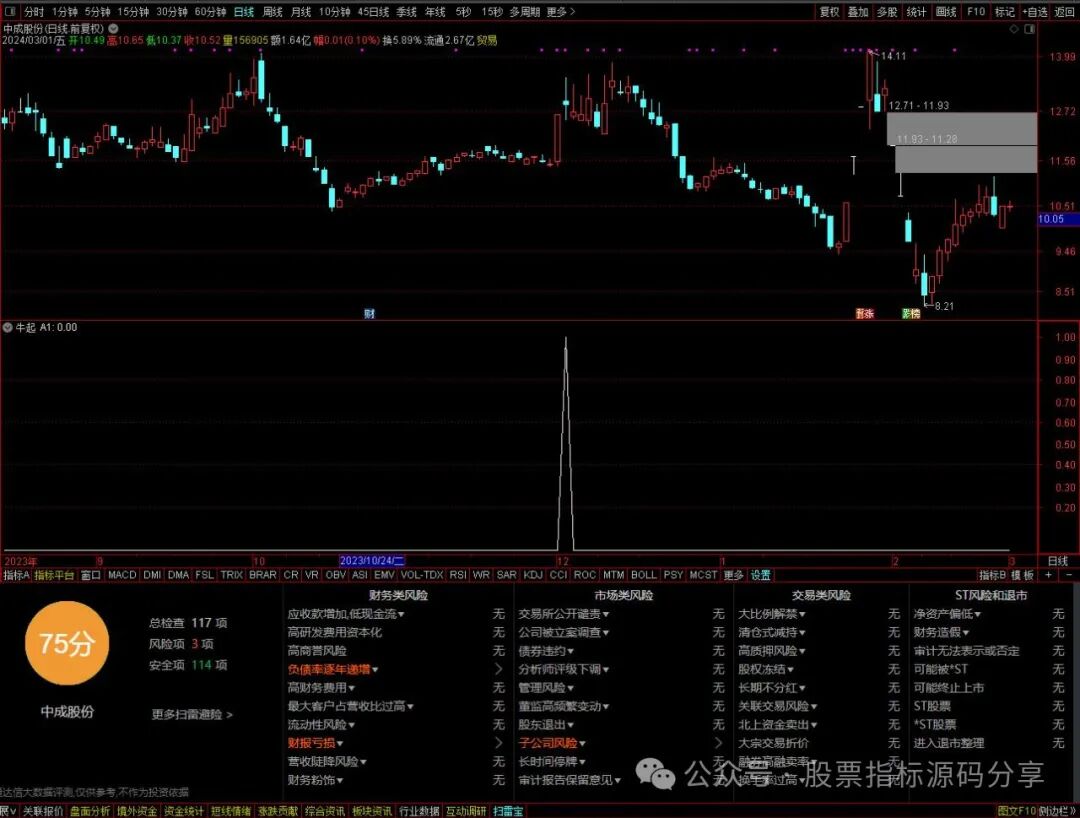Click the 图文F10 button

[x=1016, y=812]
